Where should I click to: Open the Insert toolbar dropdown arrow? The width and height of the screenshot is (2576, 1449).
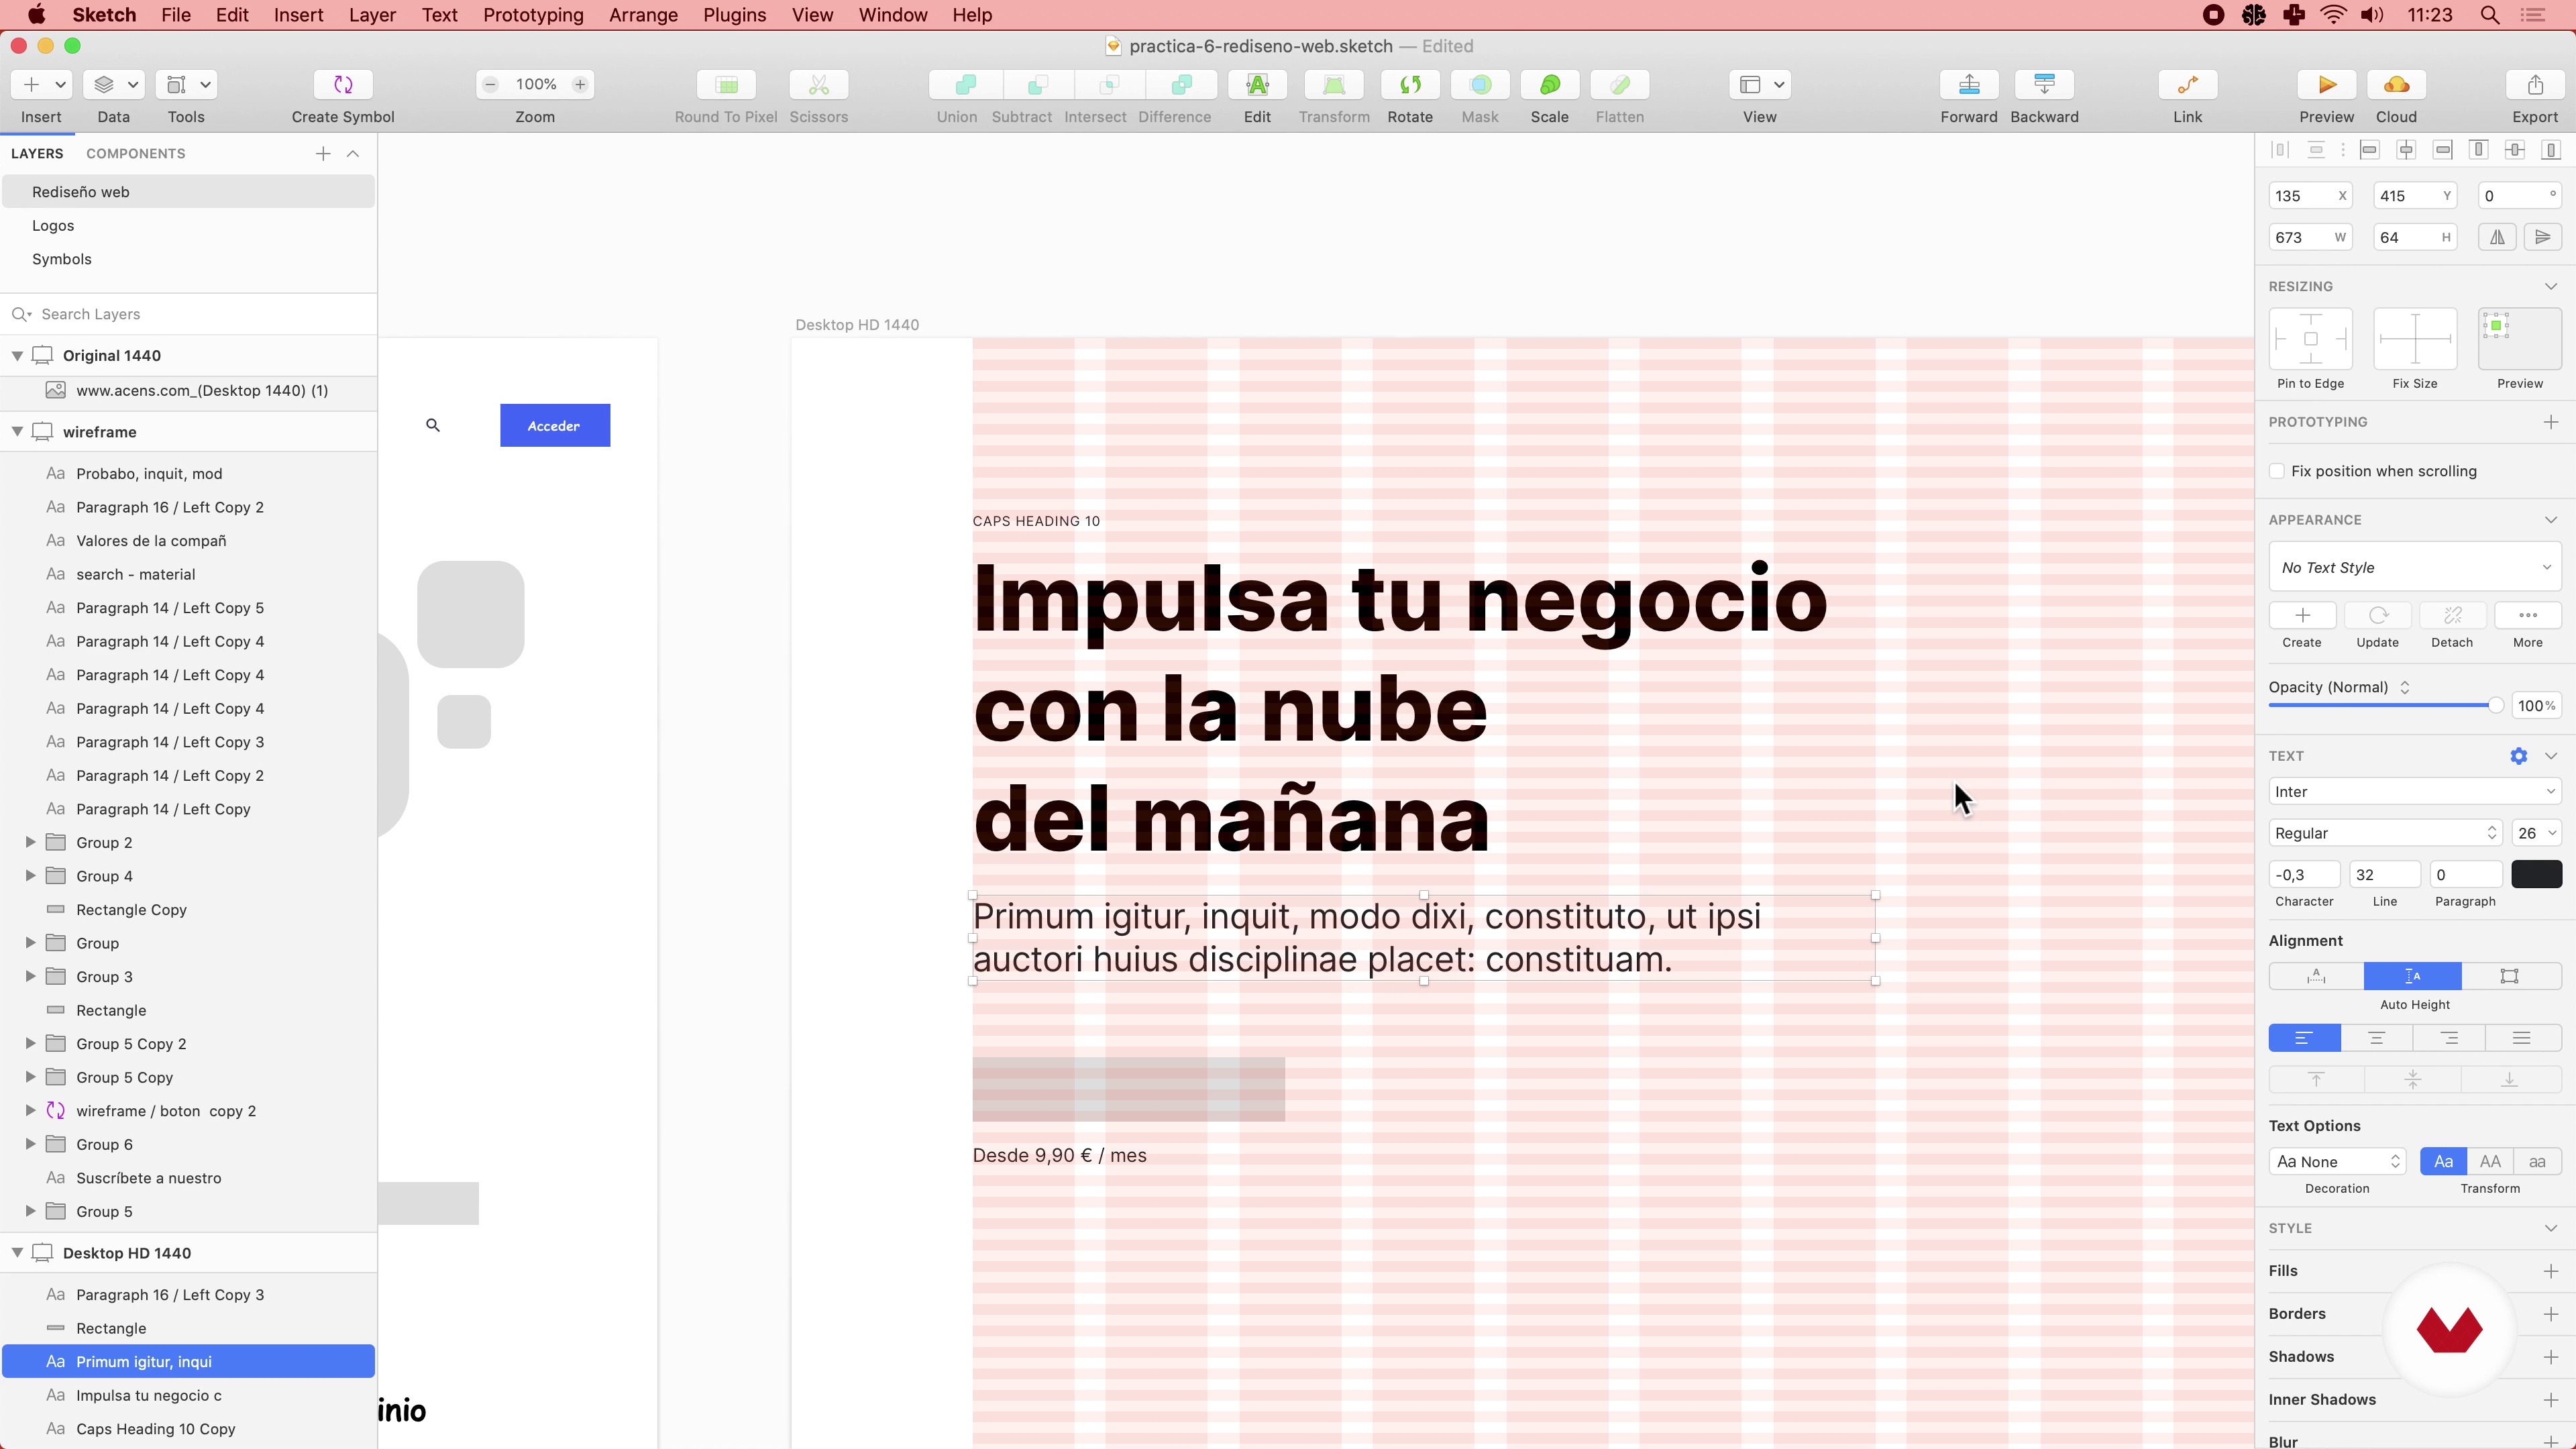pyautogui.click(x=60, y=85)
